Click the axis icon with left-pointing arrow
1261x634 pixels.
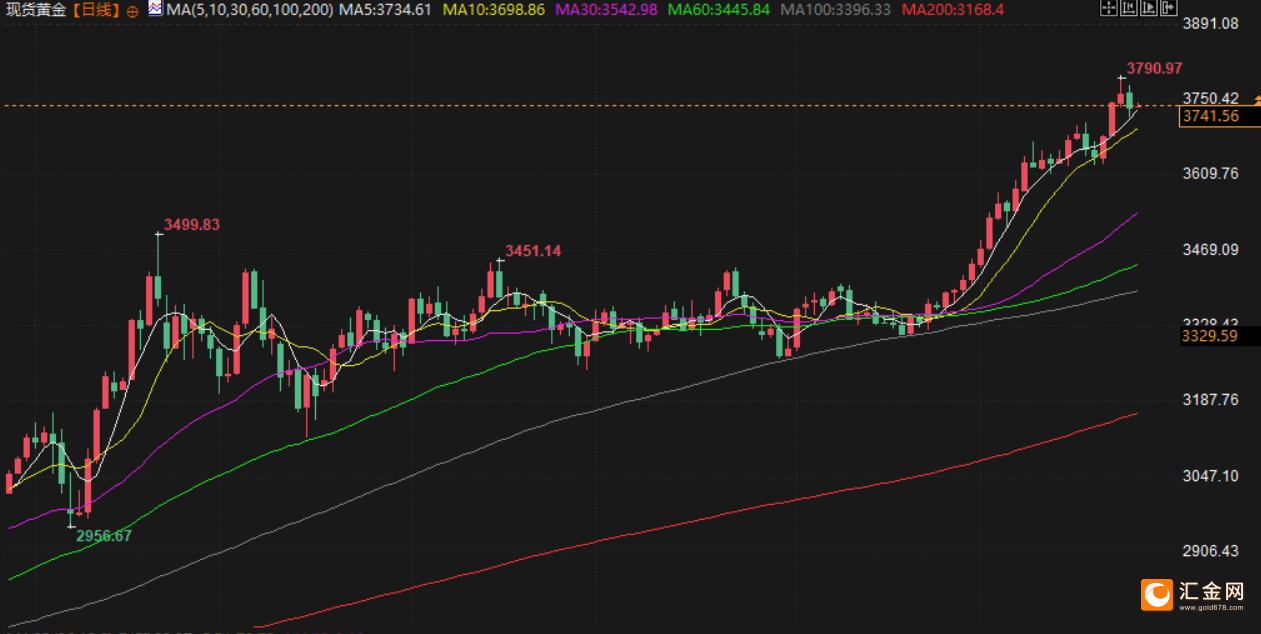tap(1128, 9)
